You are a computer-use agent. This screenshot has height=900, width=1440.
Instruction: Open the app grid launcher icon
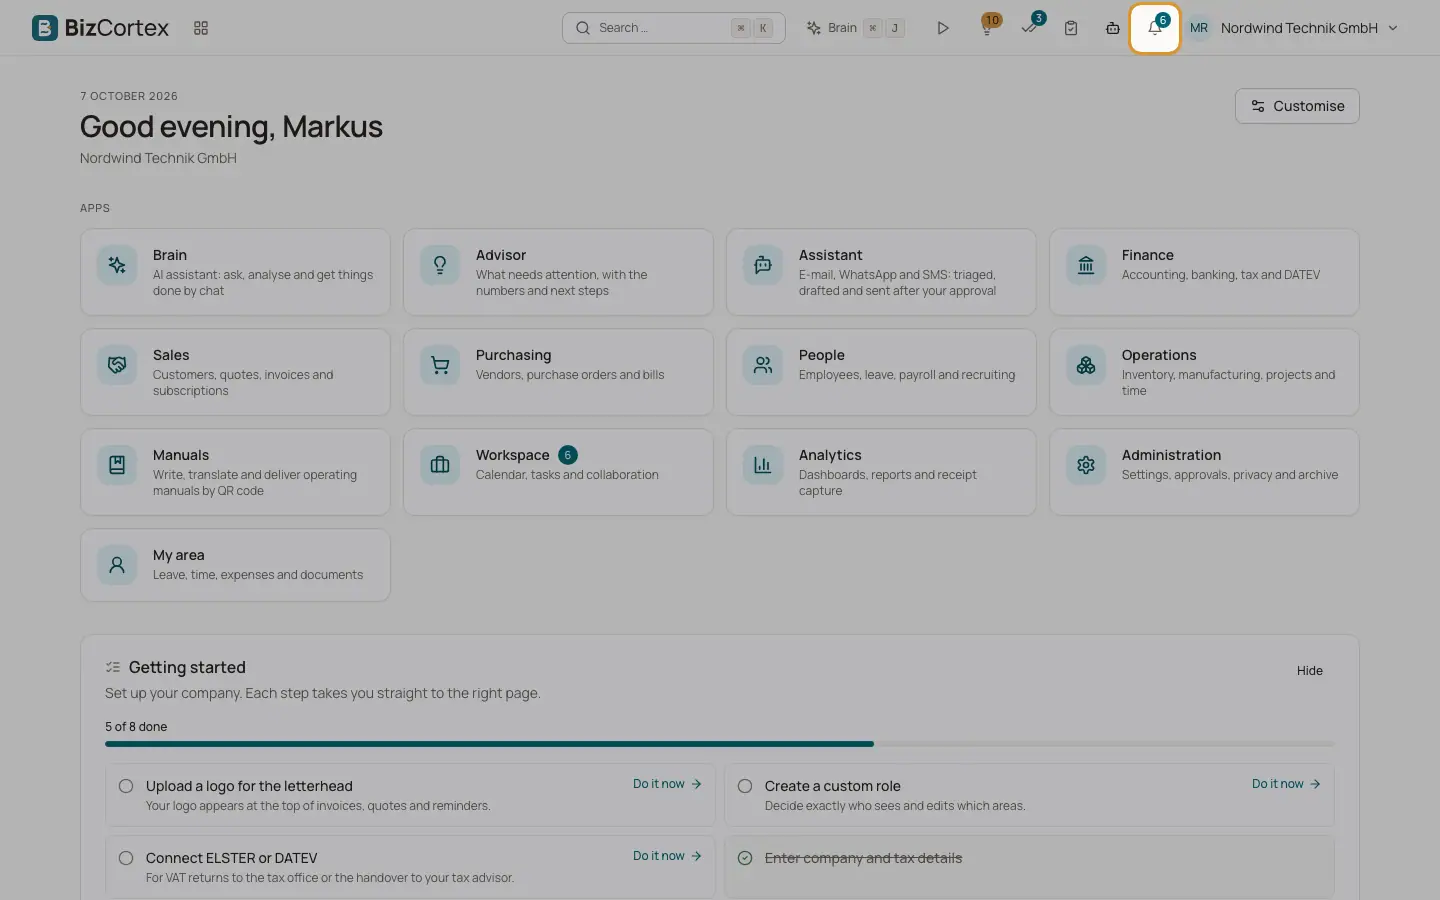(x=201, y=28)
